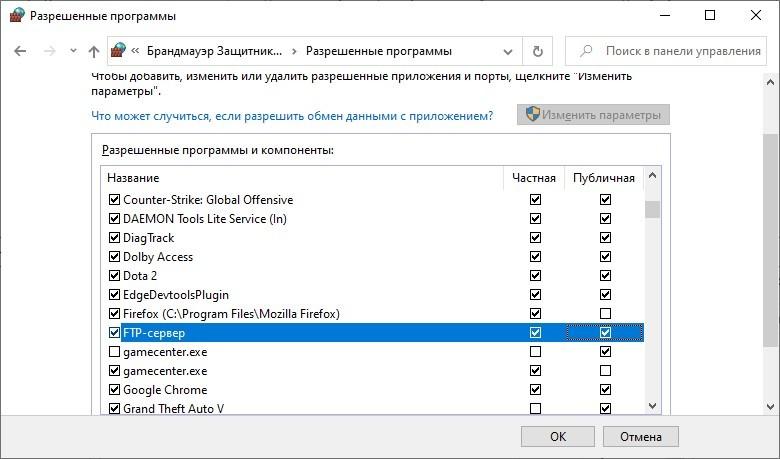Minimize the Разрешенные программы window

pyautogui.click(x=665, y=15)
